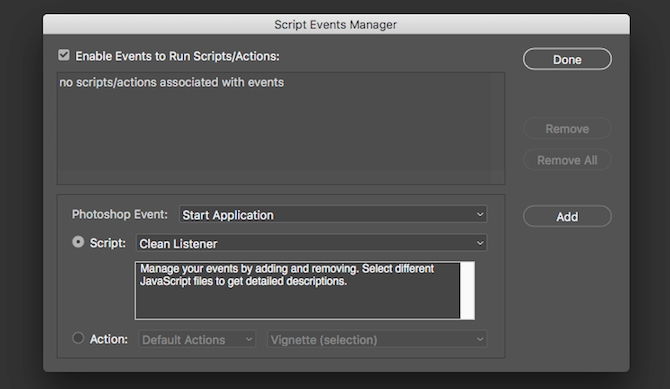Click the Script dropdown chevron arrow

click(480, 243)
